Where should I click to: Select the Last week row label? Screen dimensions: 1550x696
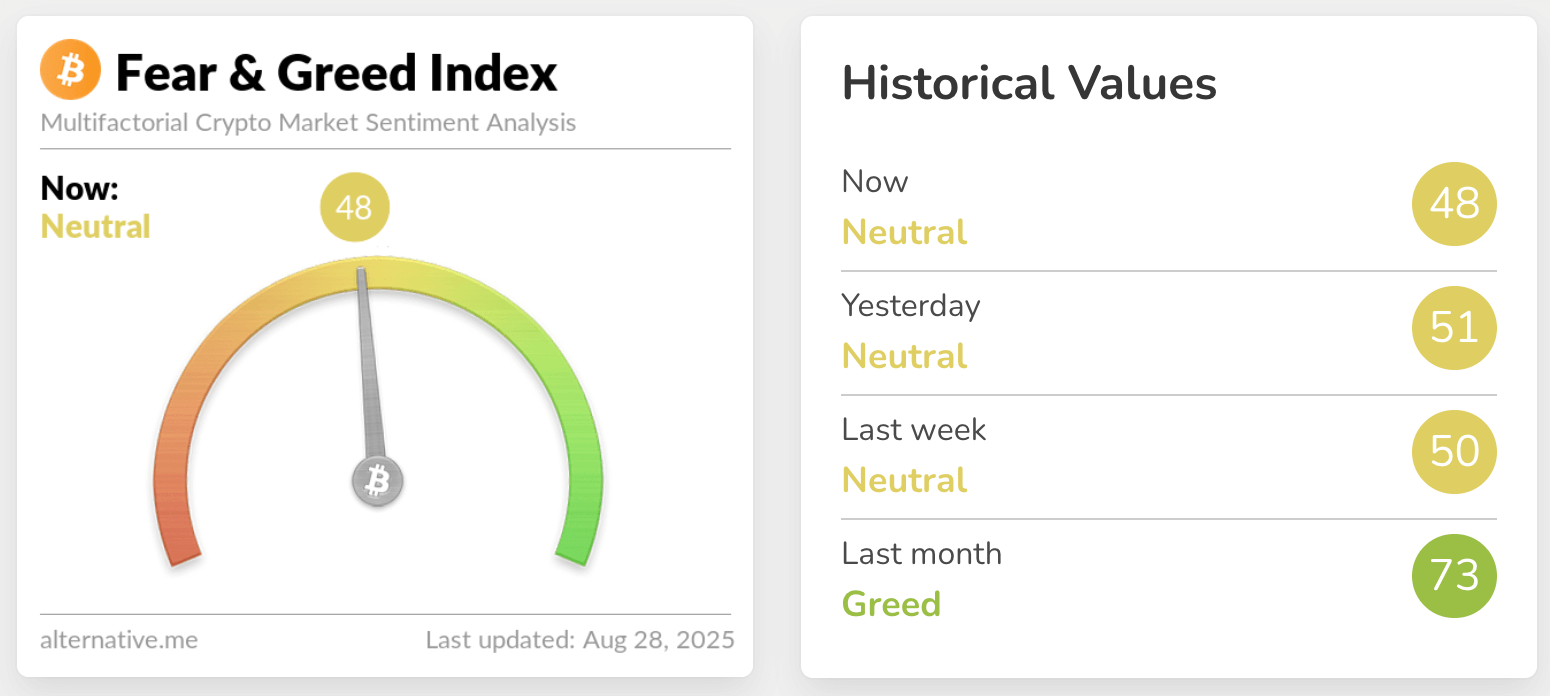[913, 429]
